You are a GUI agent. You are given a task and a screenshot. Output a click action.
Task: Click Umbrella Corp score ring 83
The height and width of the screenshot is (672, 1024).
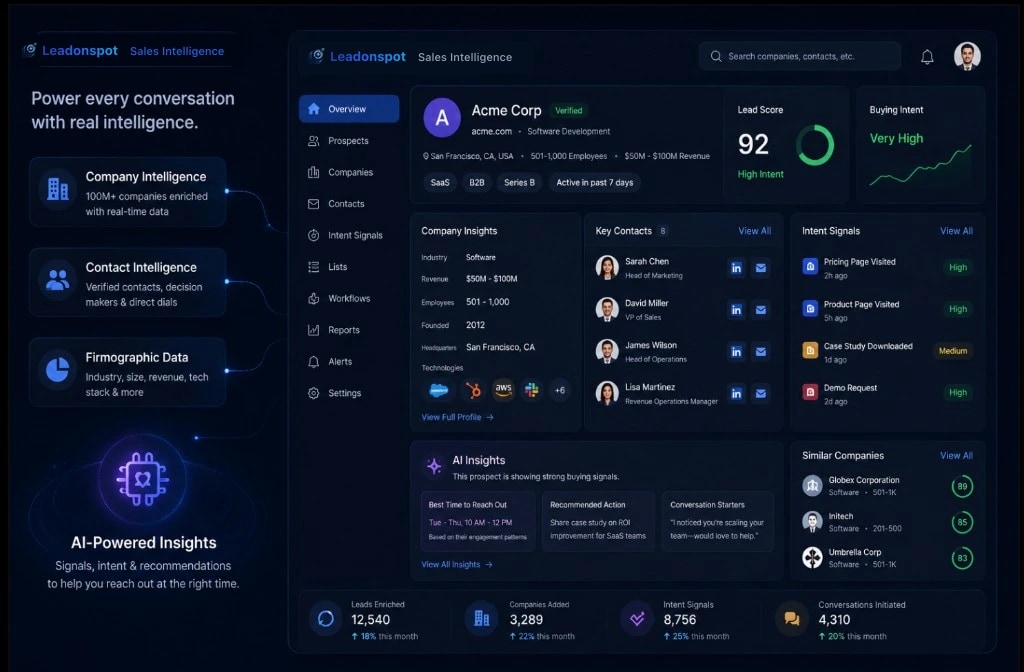click(x=962, y=558)
